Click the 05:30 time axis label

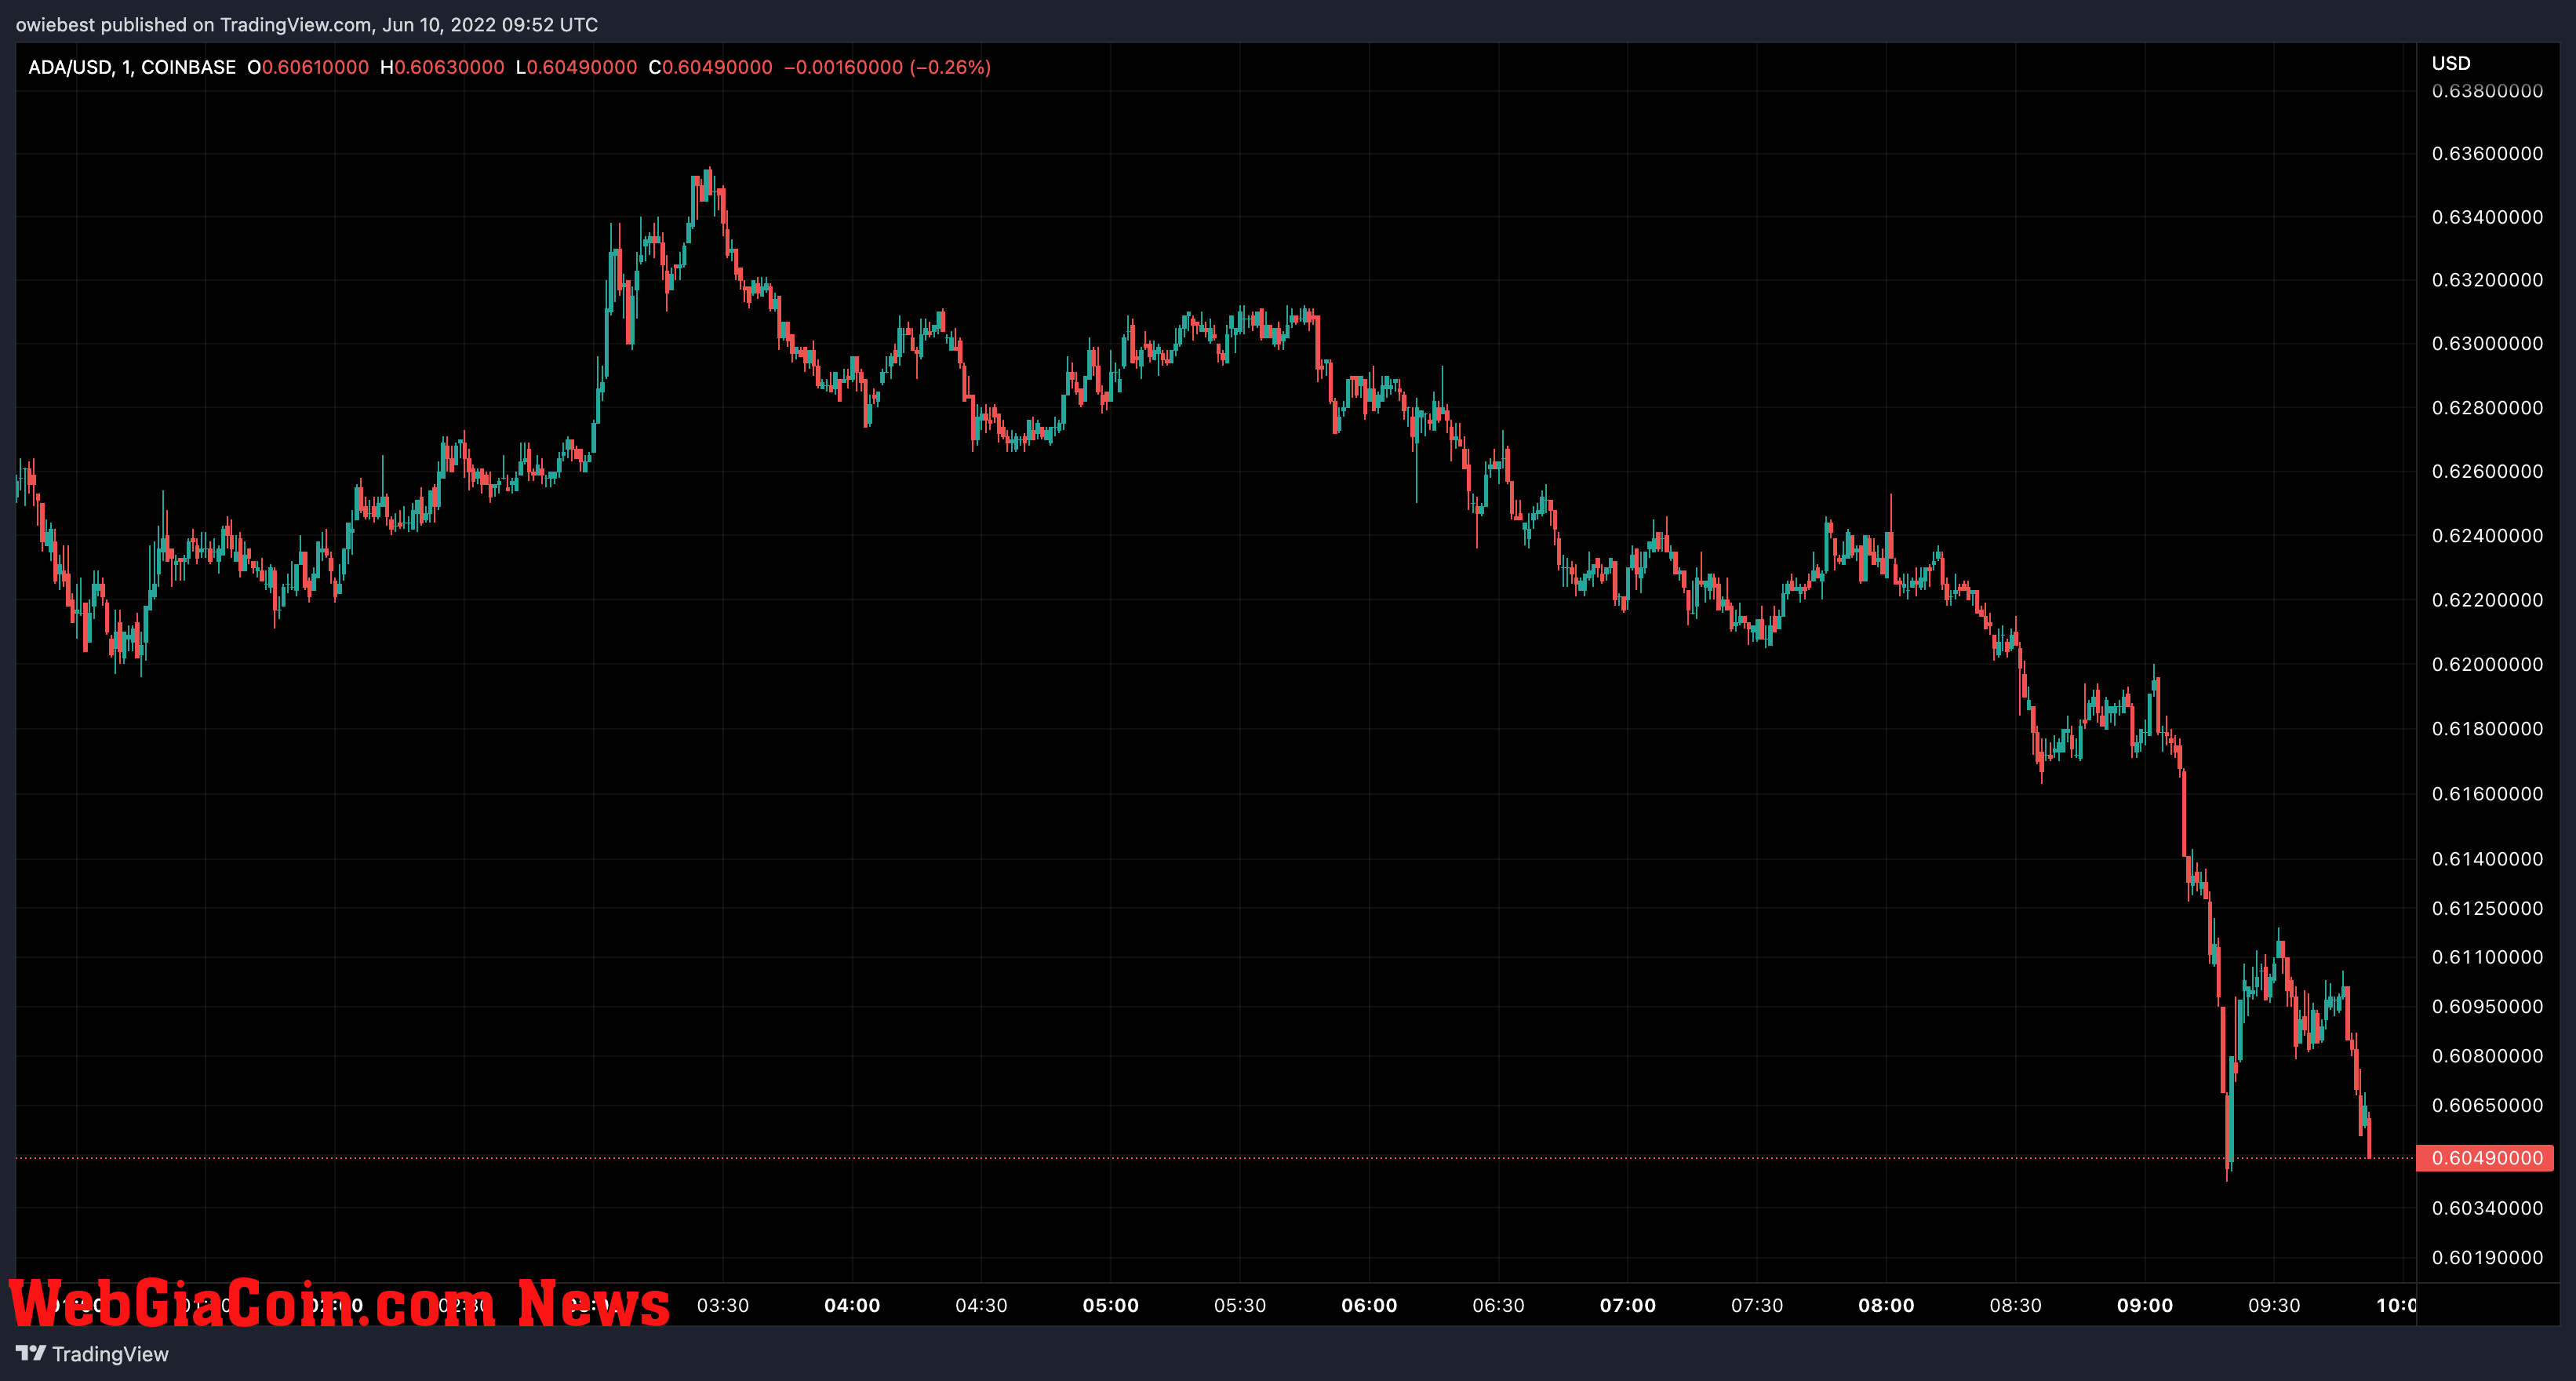1240,1305
